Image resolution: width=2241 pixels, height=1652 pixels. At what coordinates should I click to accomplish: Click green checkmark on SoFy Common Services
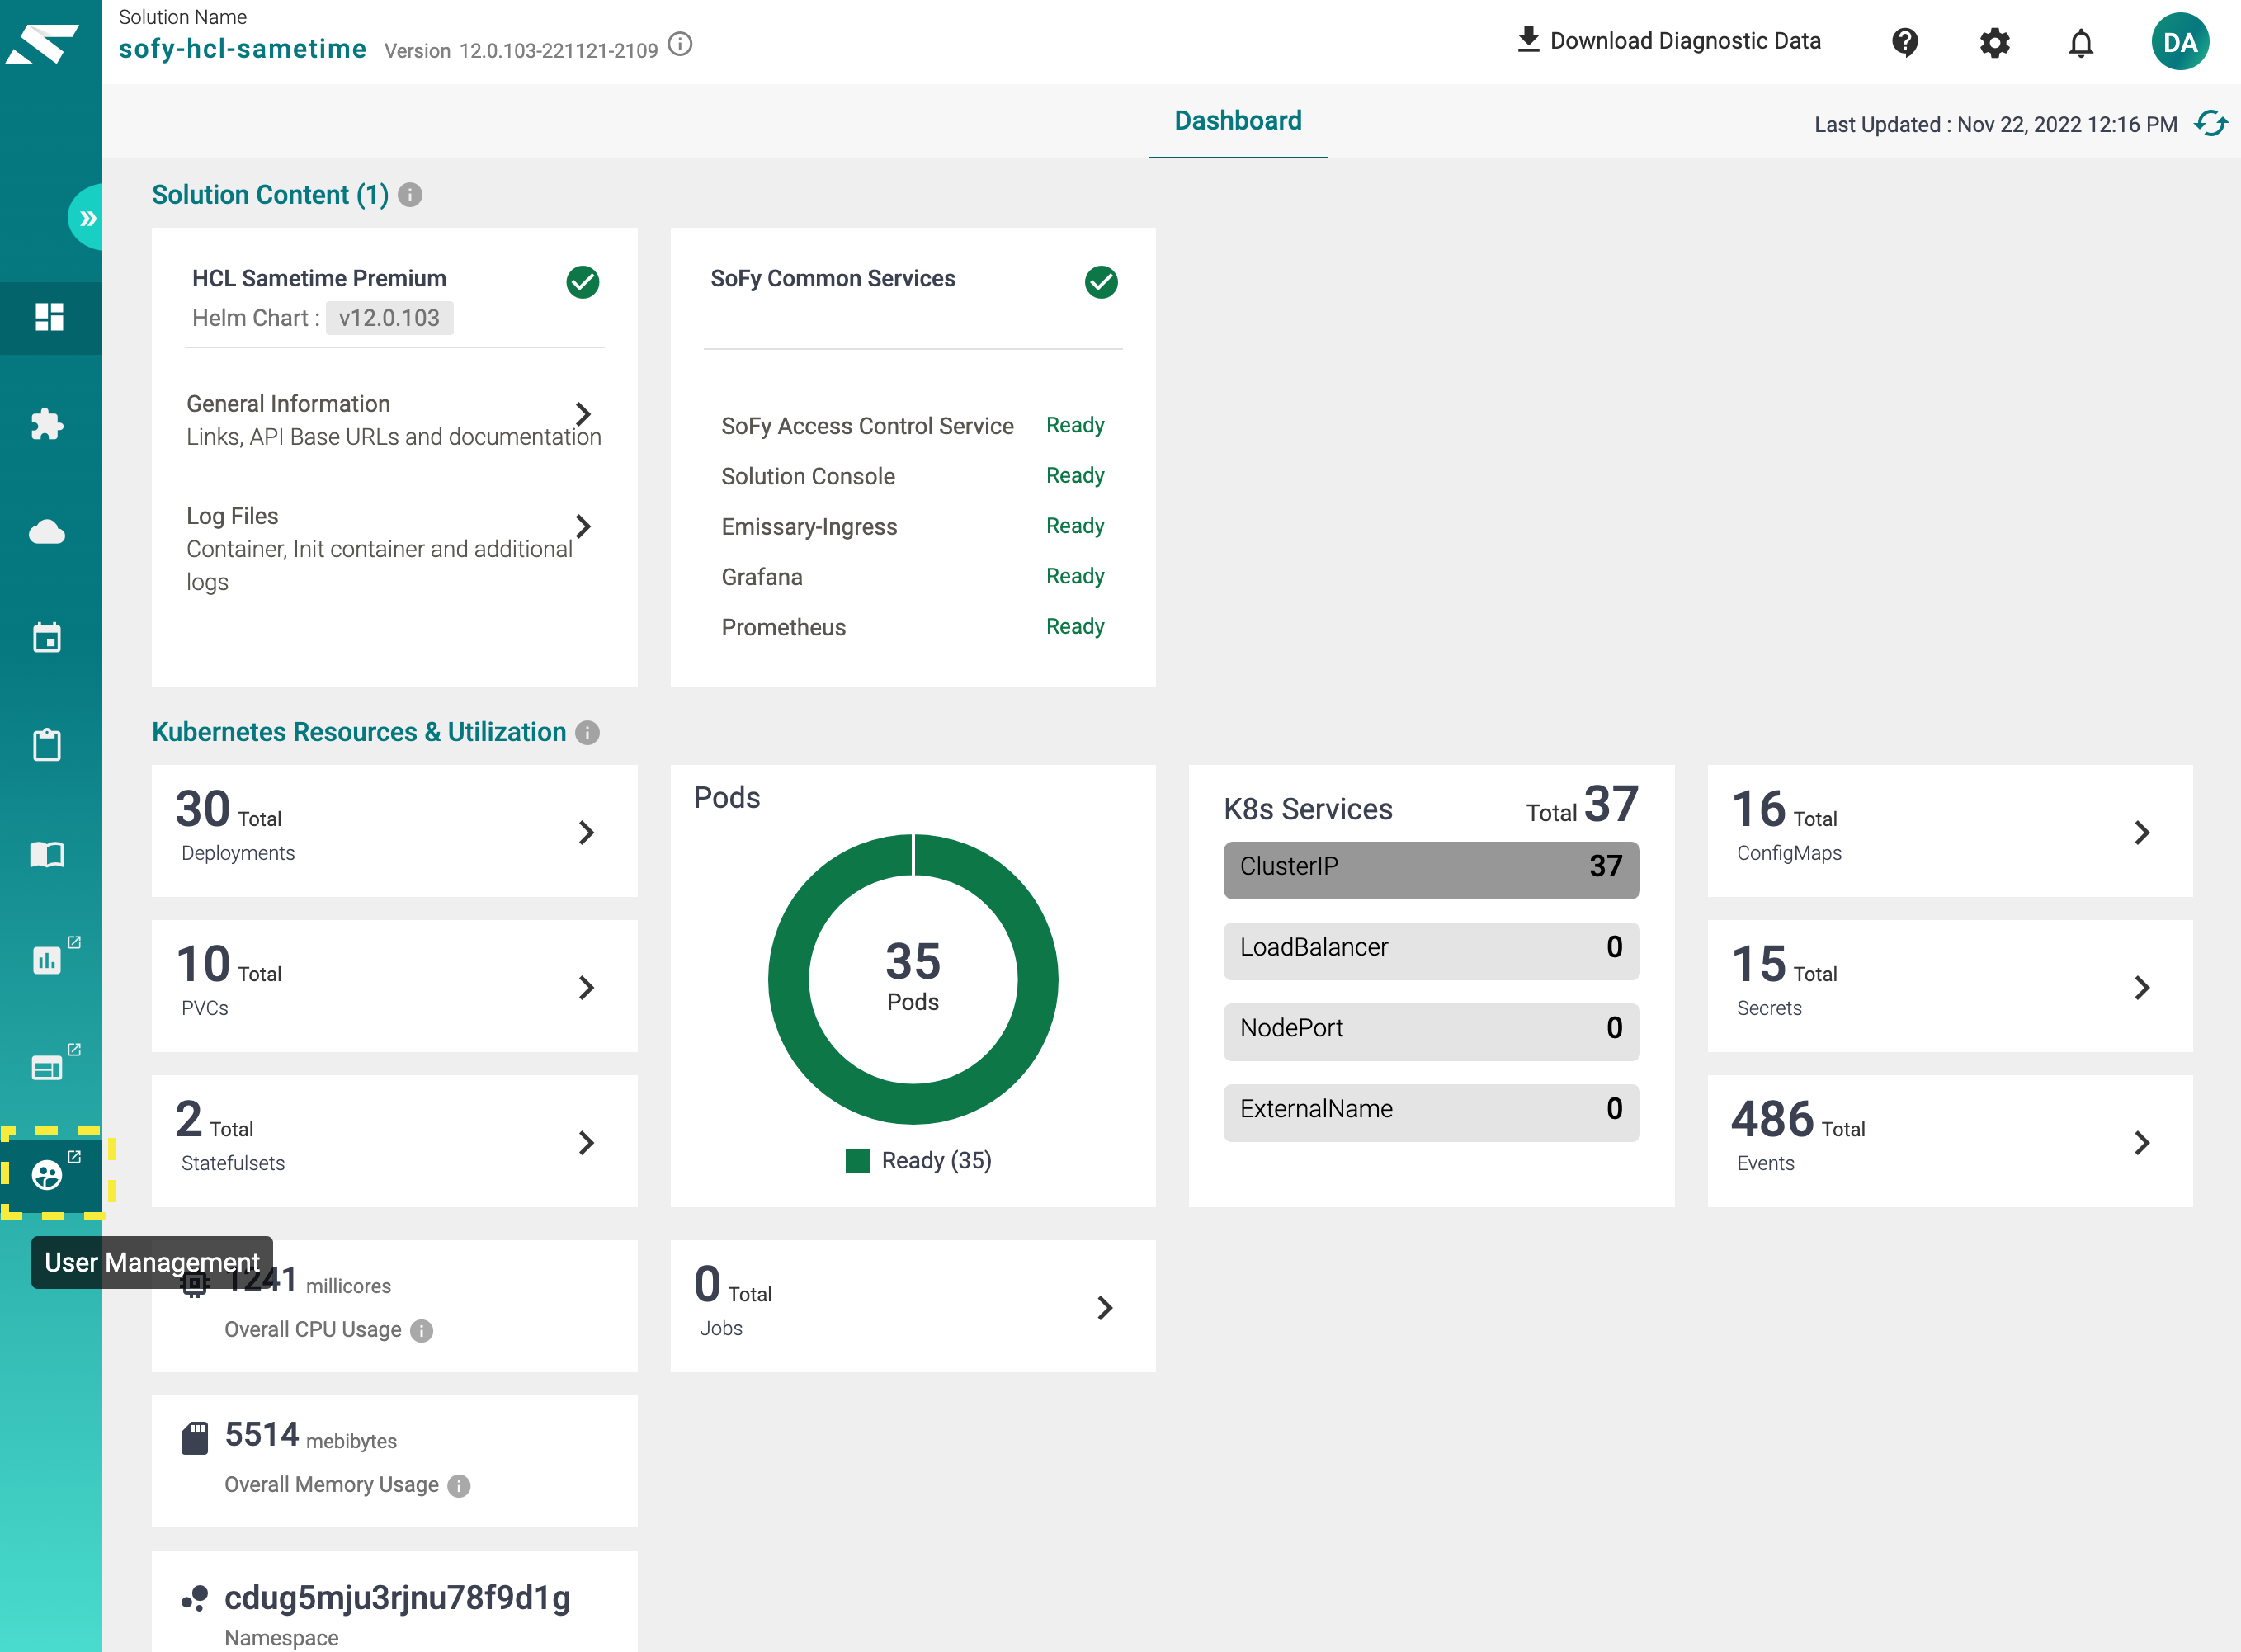click(x=1101, y=282)
